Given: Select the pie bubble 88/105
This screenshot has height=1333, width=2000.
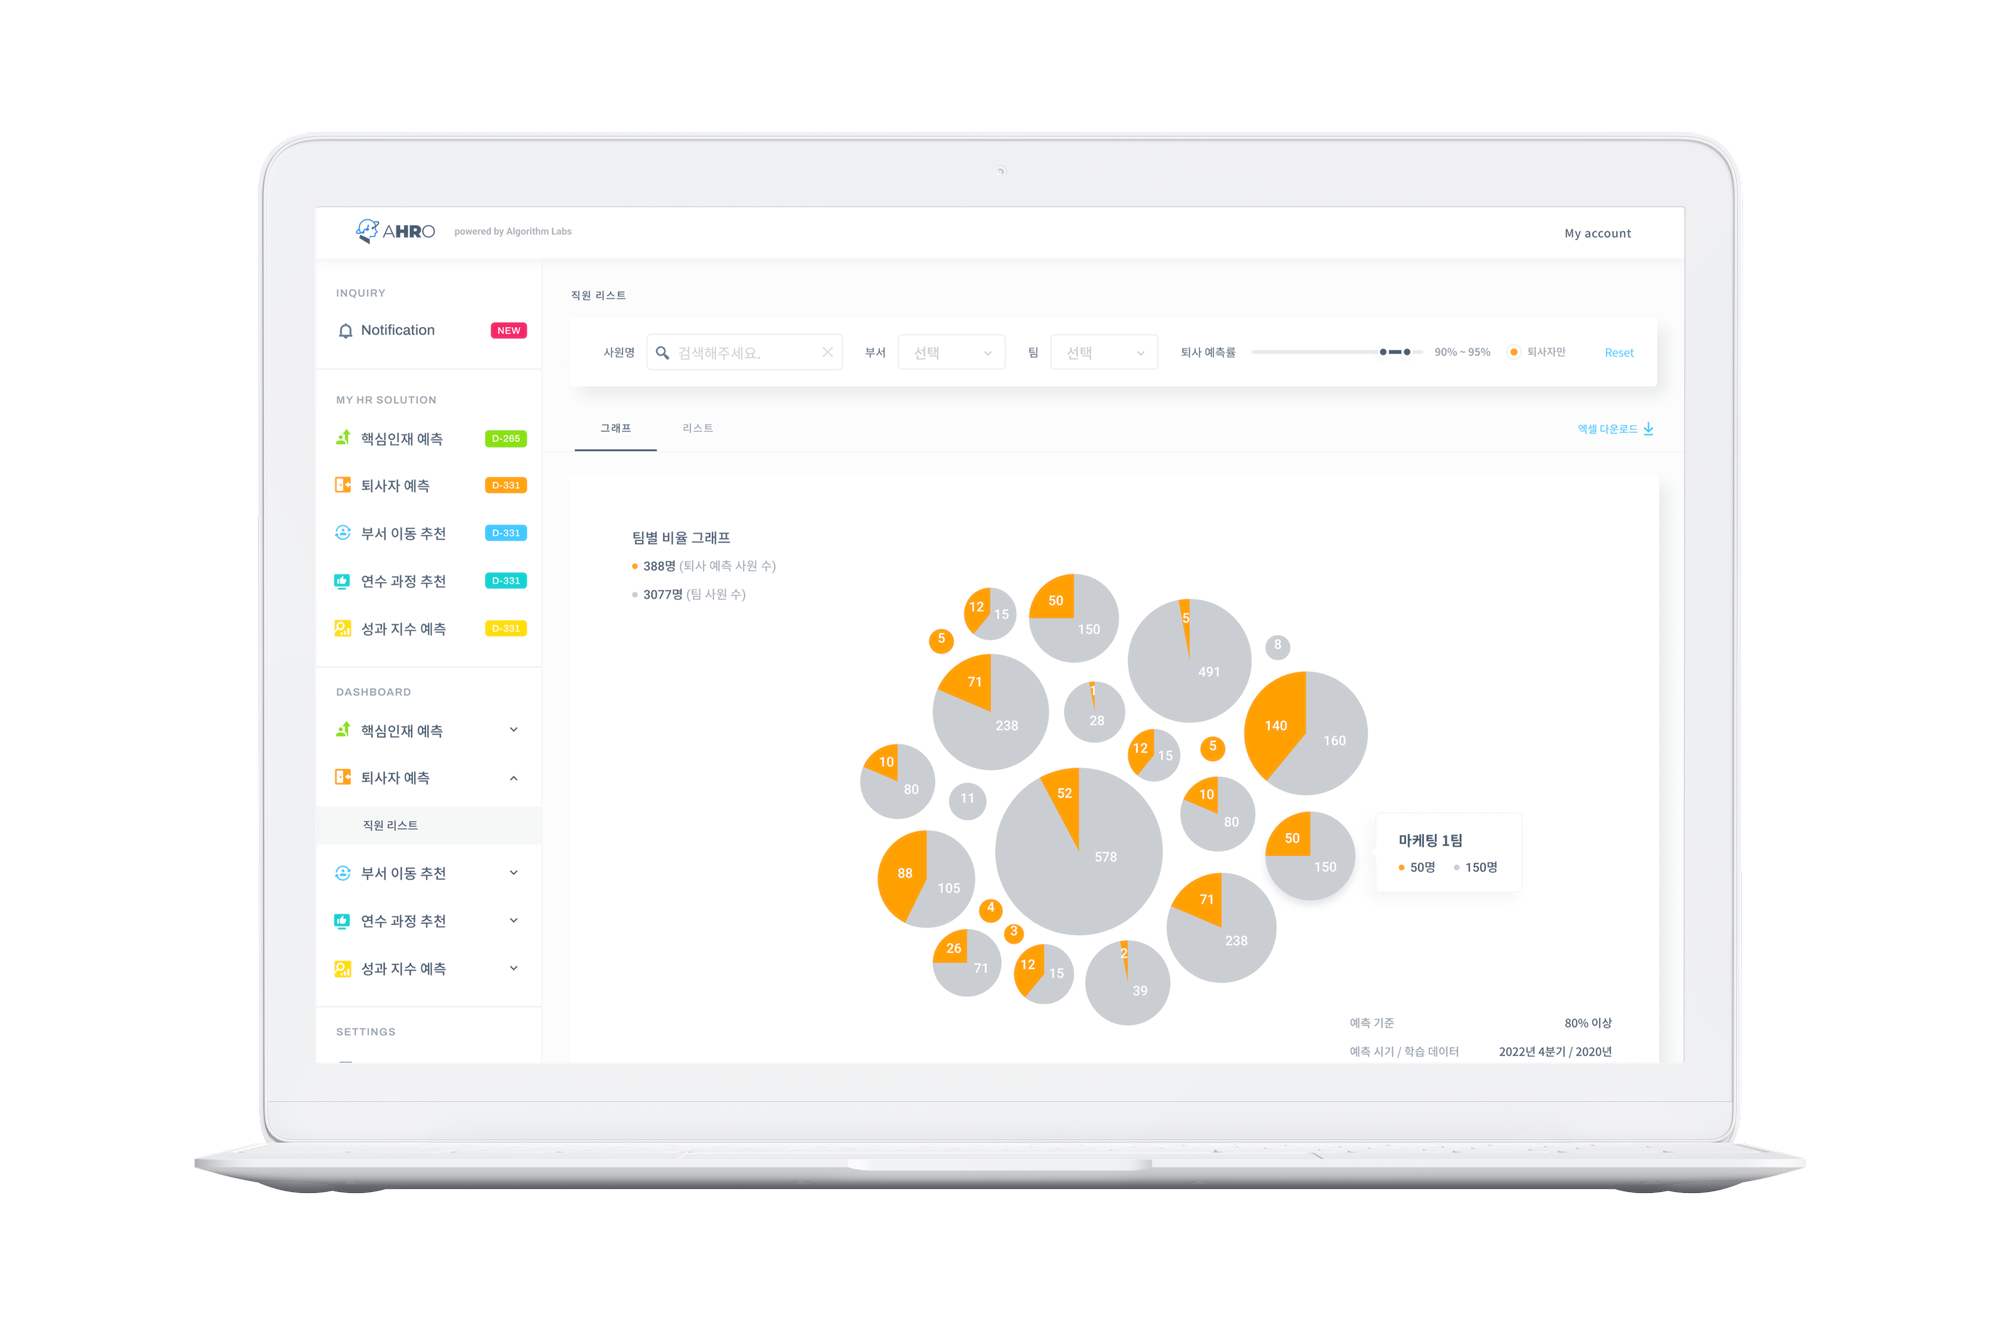Looking at the screenshot, I should point(926,879).
